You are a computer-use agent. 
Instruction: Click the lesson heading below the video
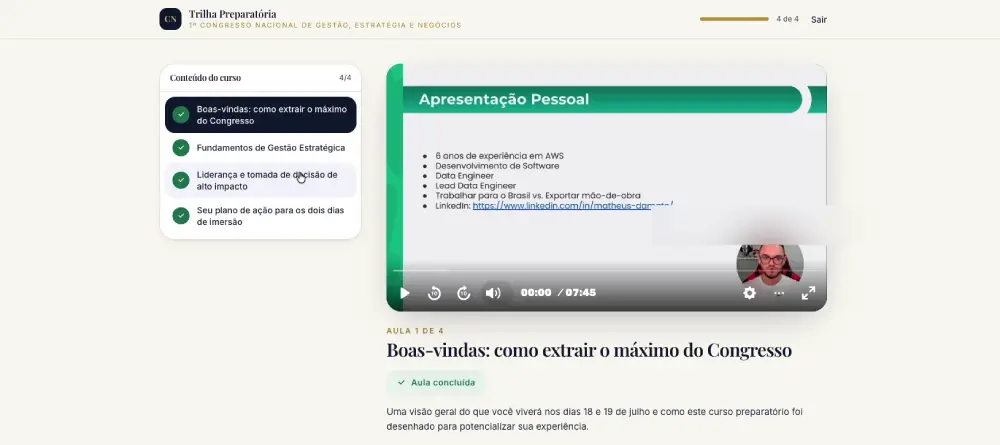(589, 350)
